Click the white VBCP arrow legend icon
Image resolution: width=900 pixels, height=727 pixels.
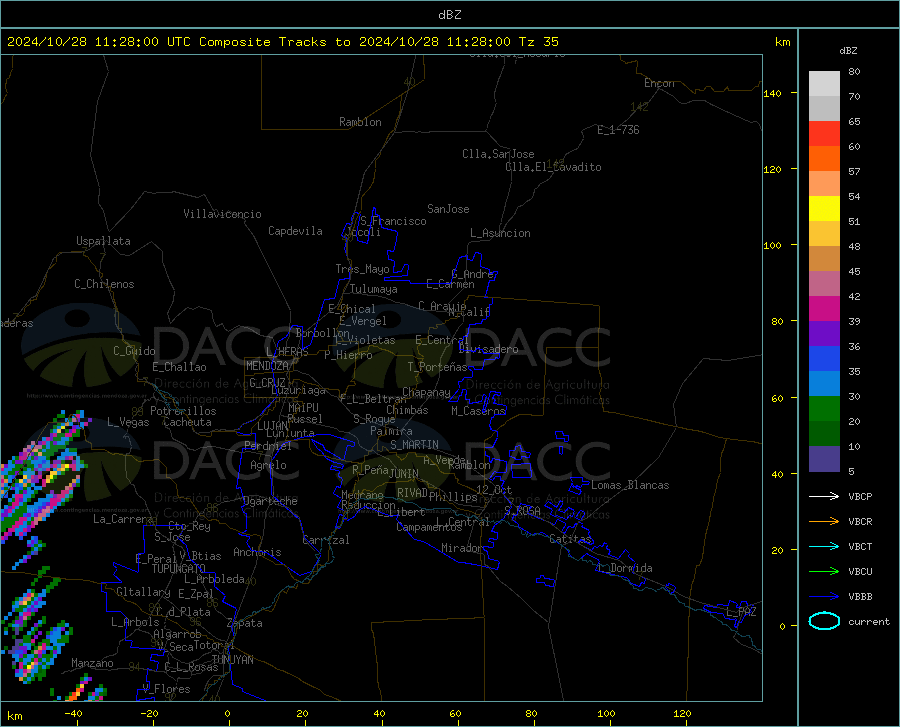tap(824, 496)
